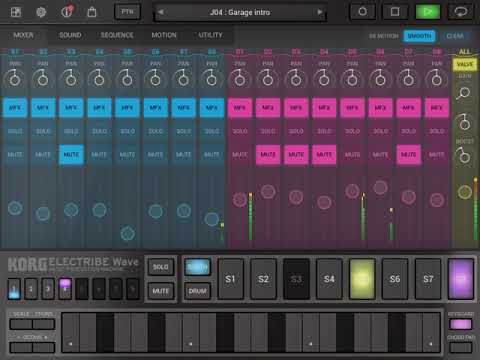480x360 pixels.
Task: Open the info icon with notification badge
Action: (x=67, y=12)
